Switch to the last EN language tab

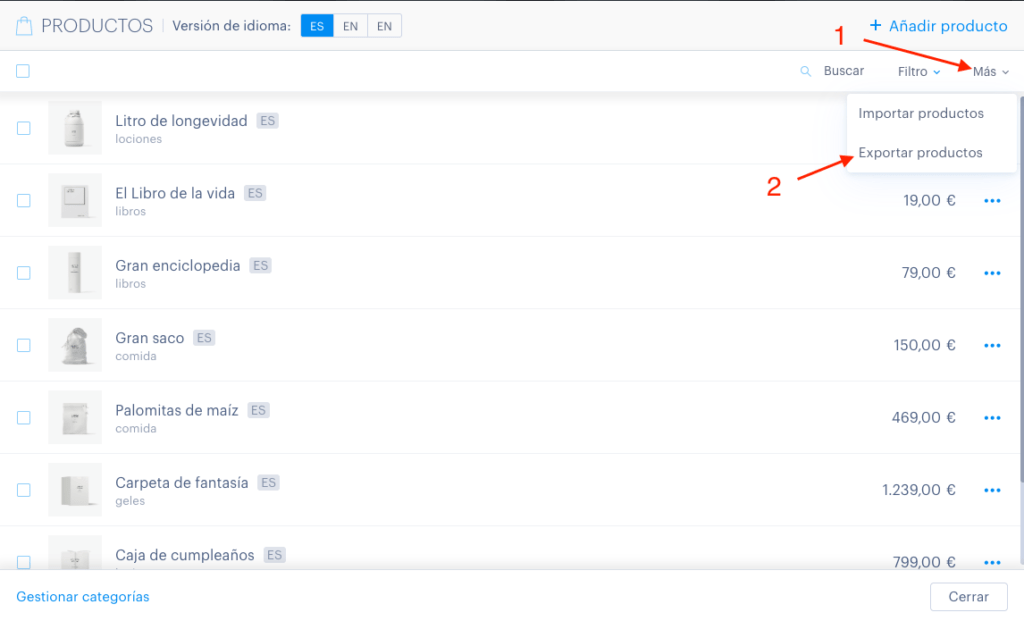[385, 26]
